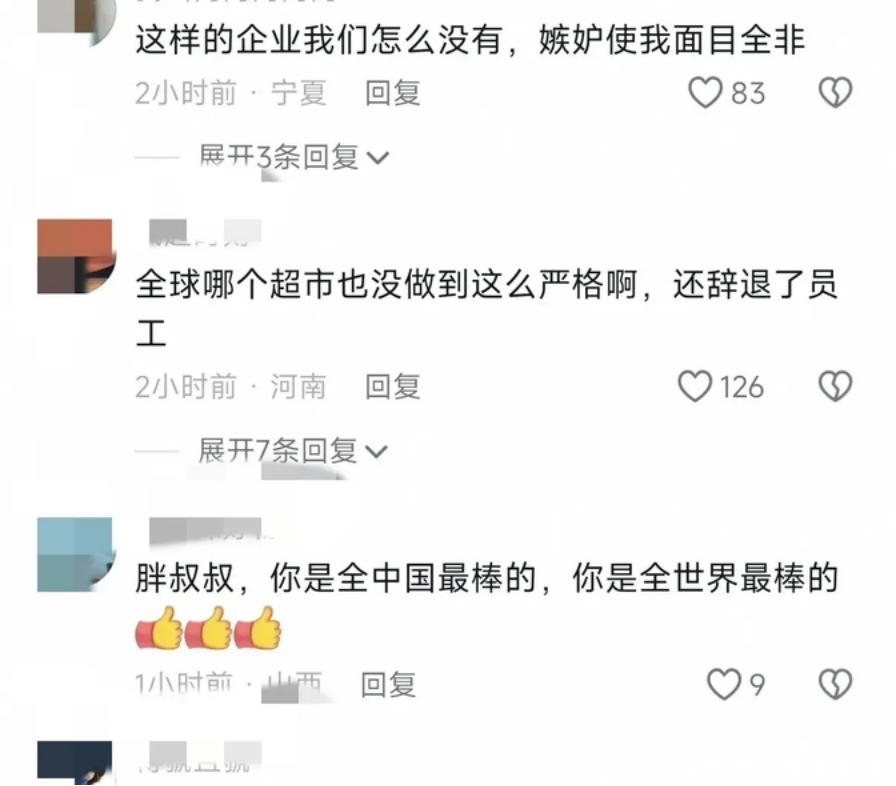
Task: Reply to the Shanxi comment via 回复
Action: pos(388,684)
